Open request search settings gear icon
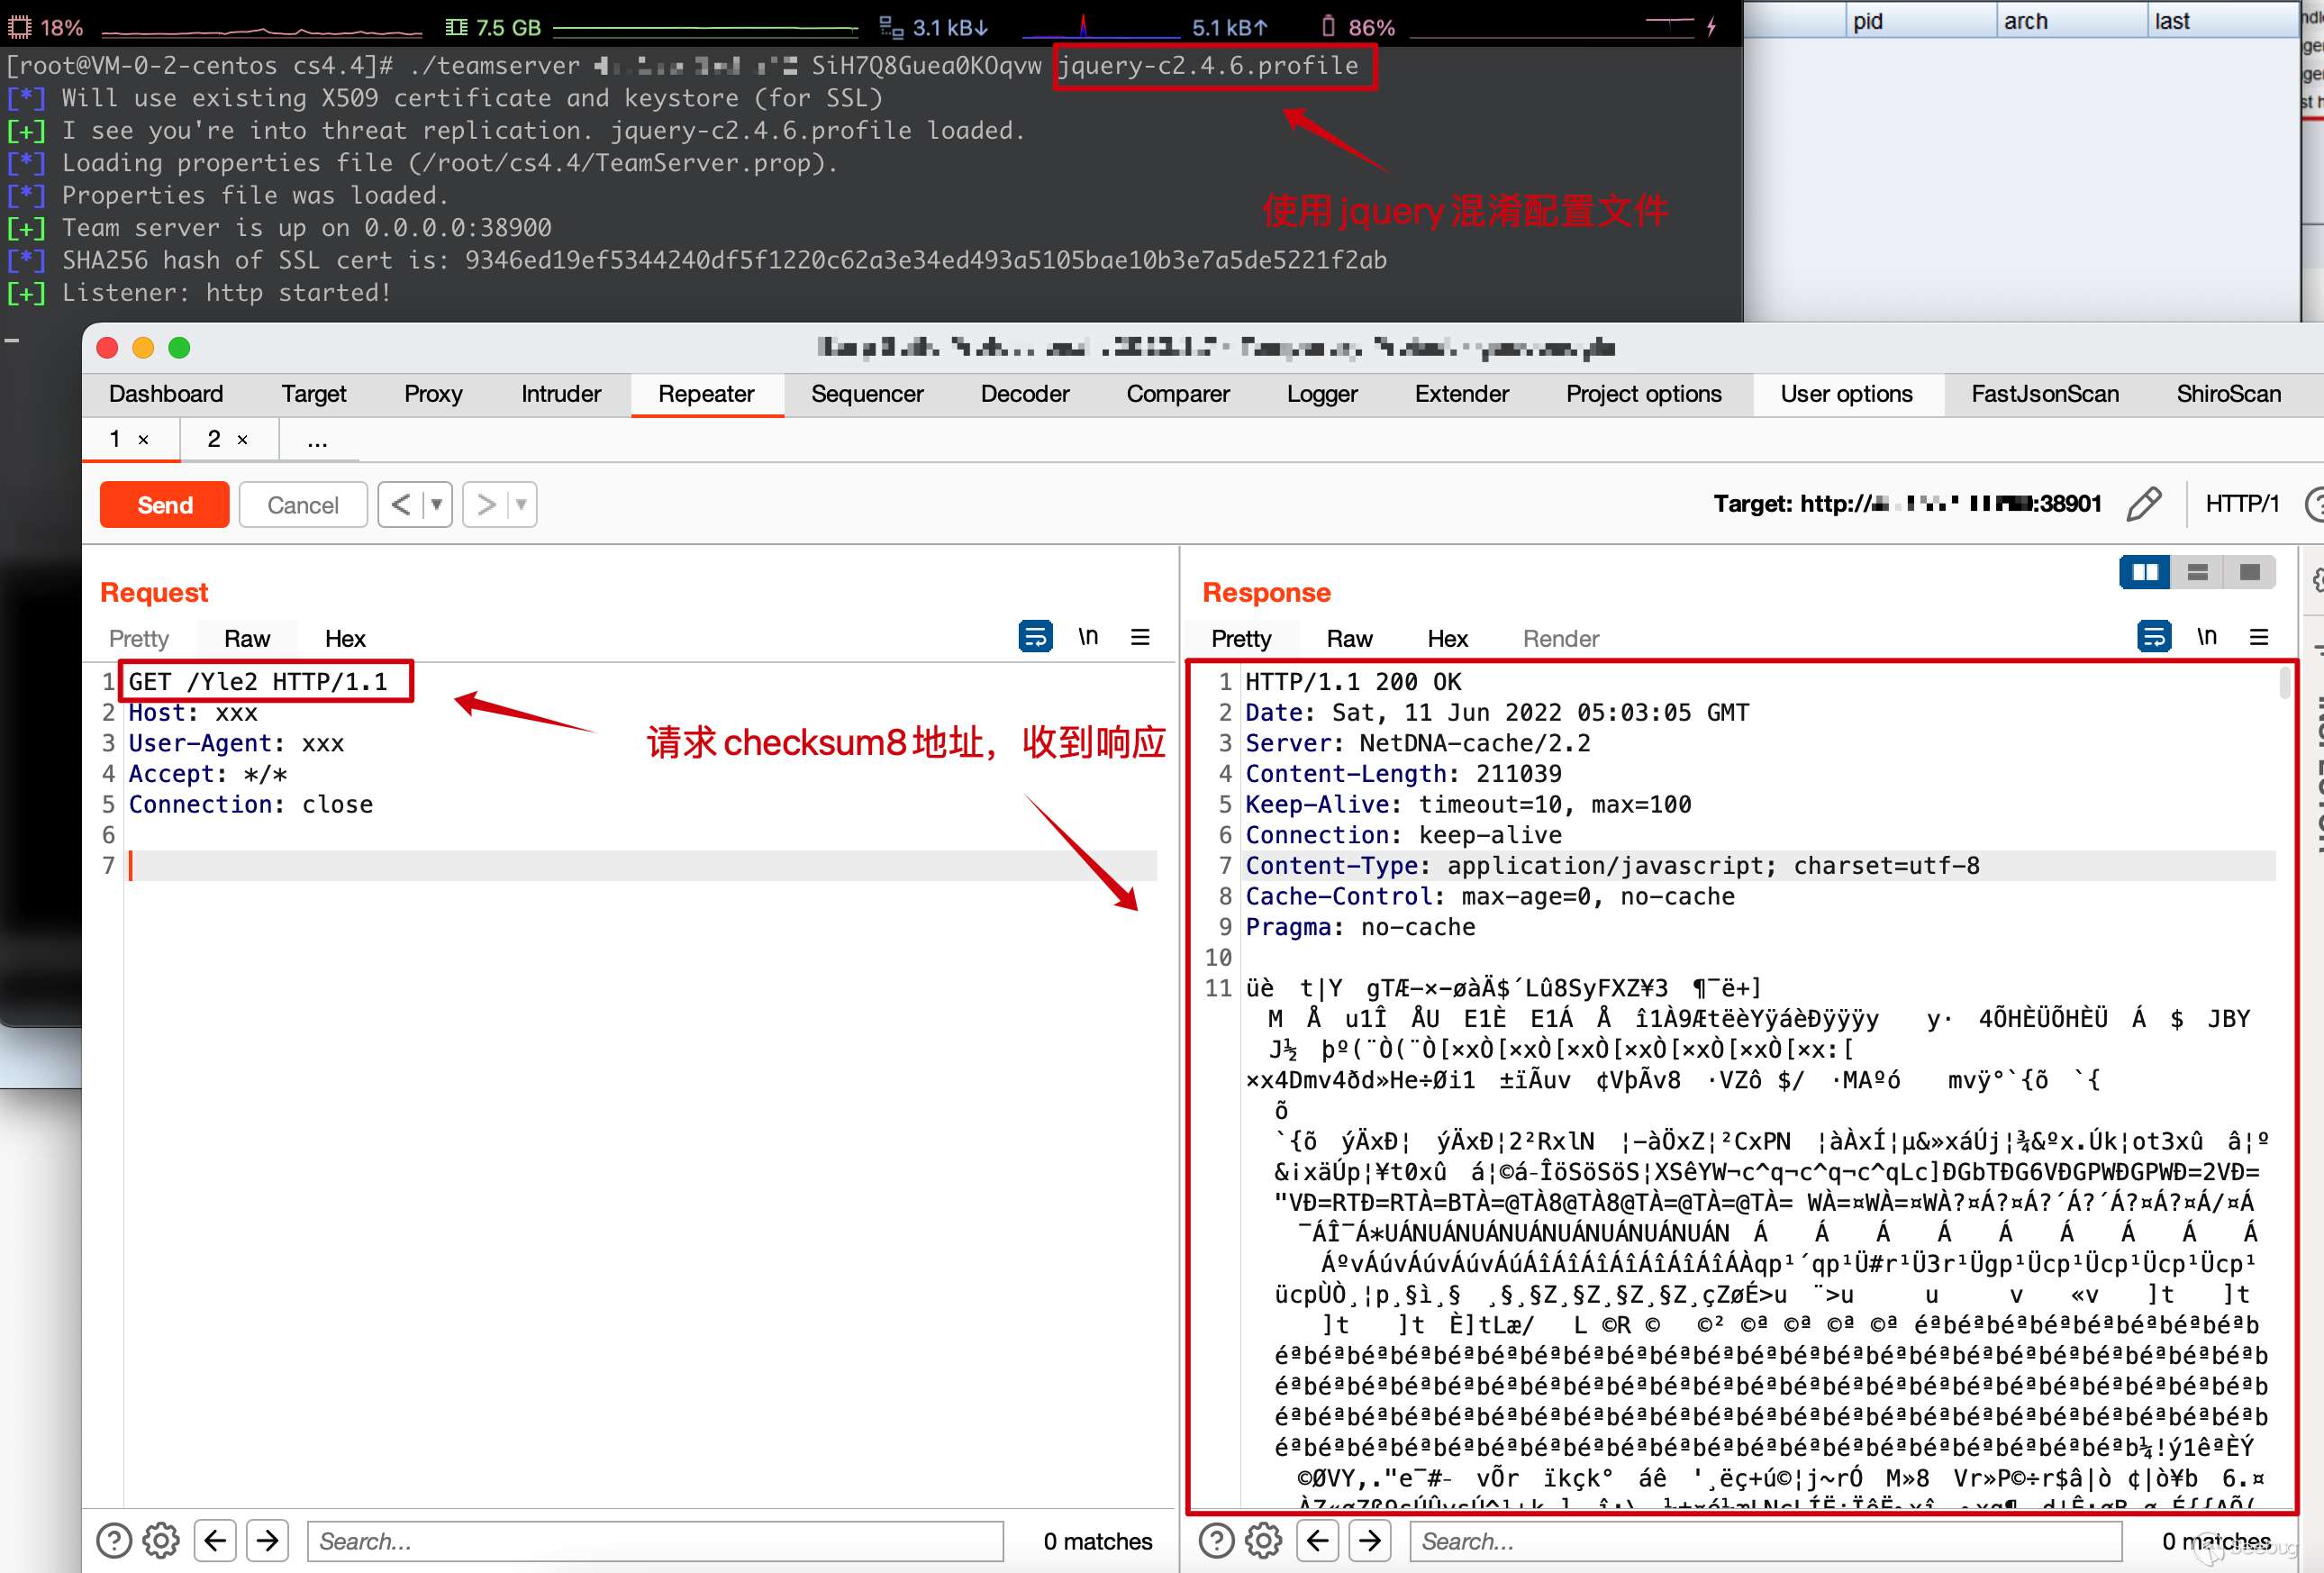Screen dimensions: 2324x1573 [161, 1540]
